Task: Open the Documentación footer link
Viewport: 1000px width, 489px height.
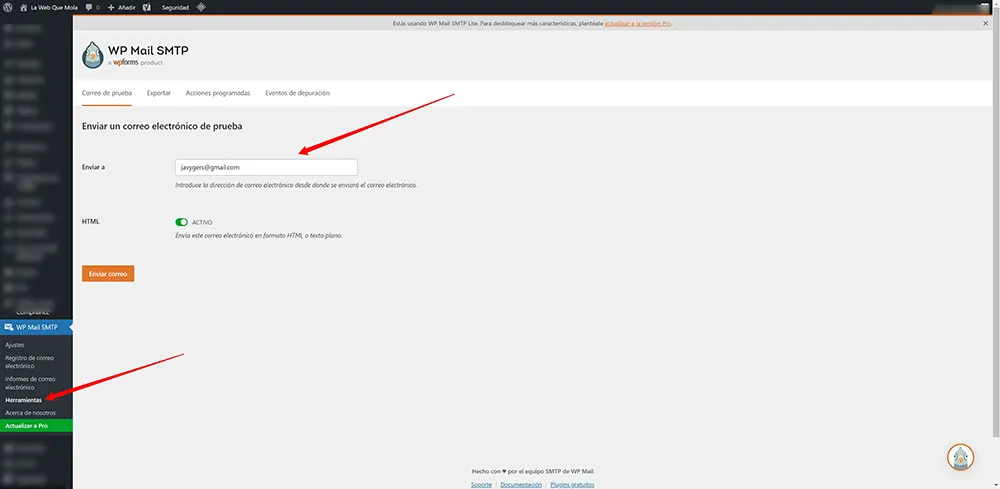Action: 521,485
